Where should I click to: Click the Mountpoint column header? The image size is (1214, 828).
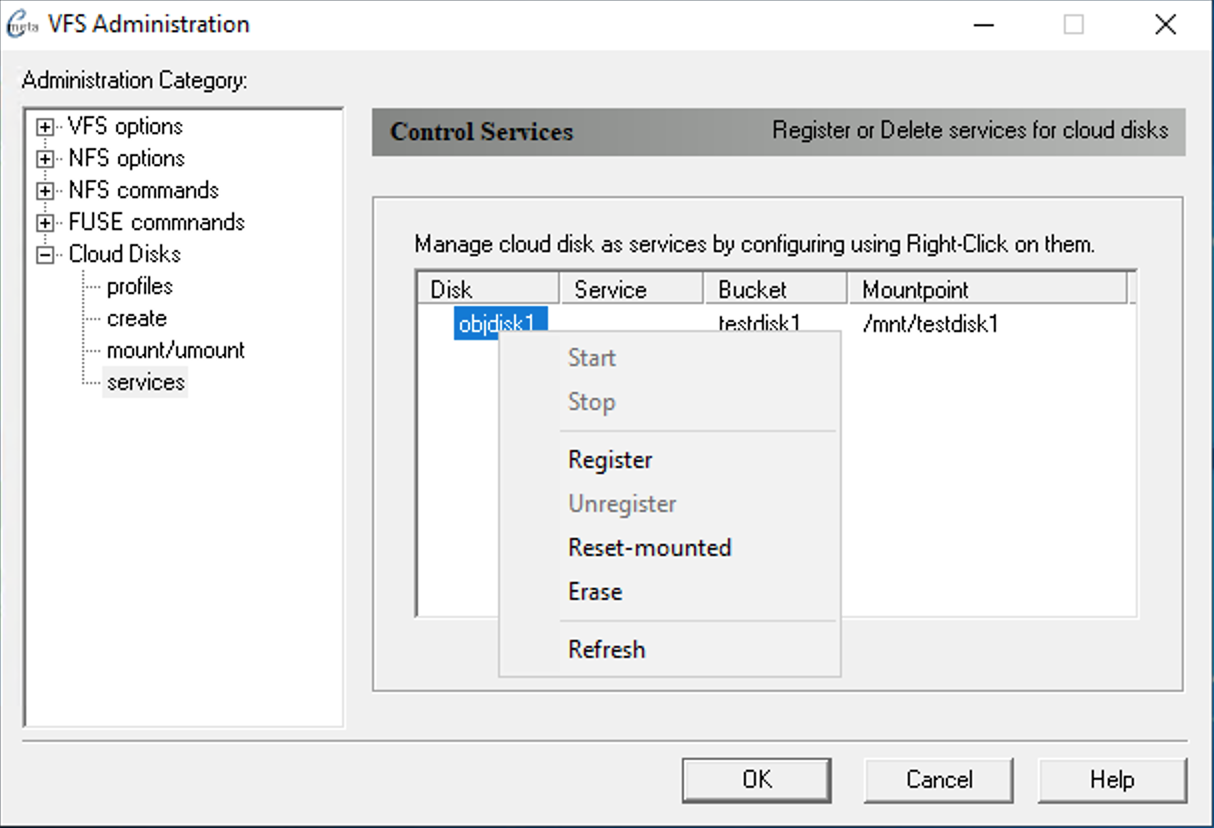coord(986,290)
